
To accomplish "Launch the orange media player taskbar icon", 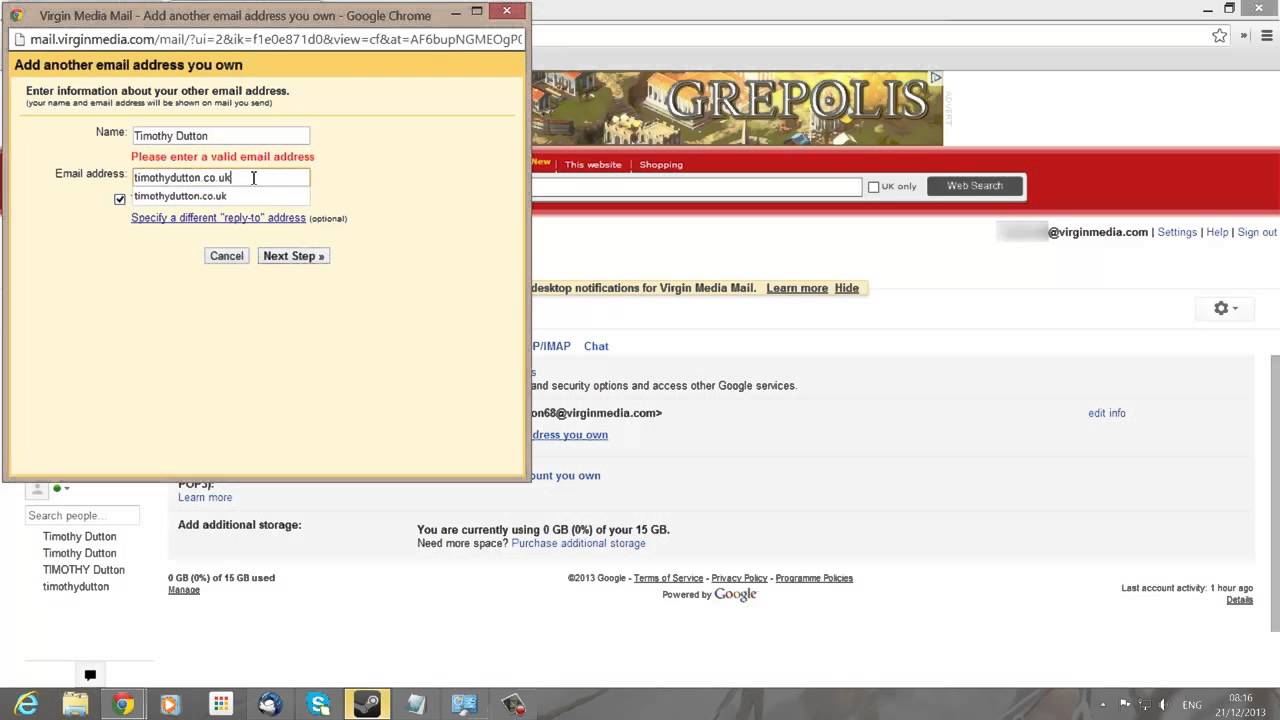I will click(x=170, y=704).
